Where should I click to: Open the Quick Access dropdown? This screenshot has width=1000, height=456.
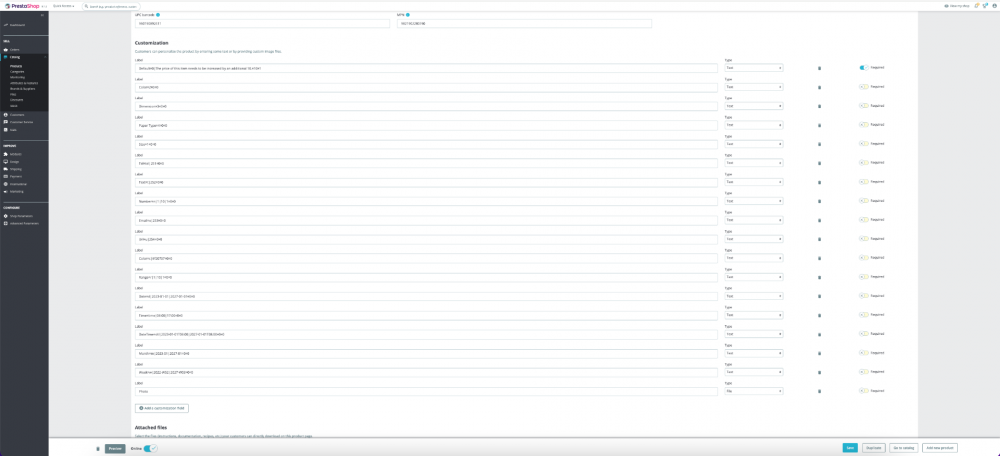(63, 6)
